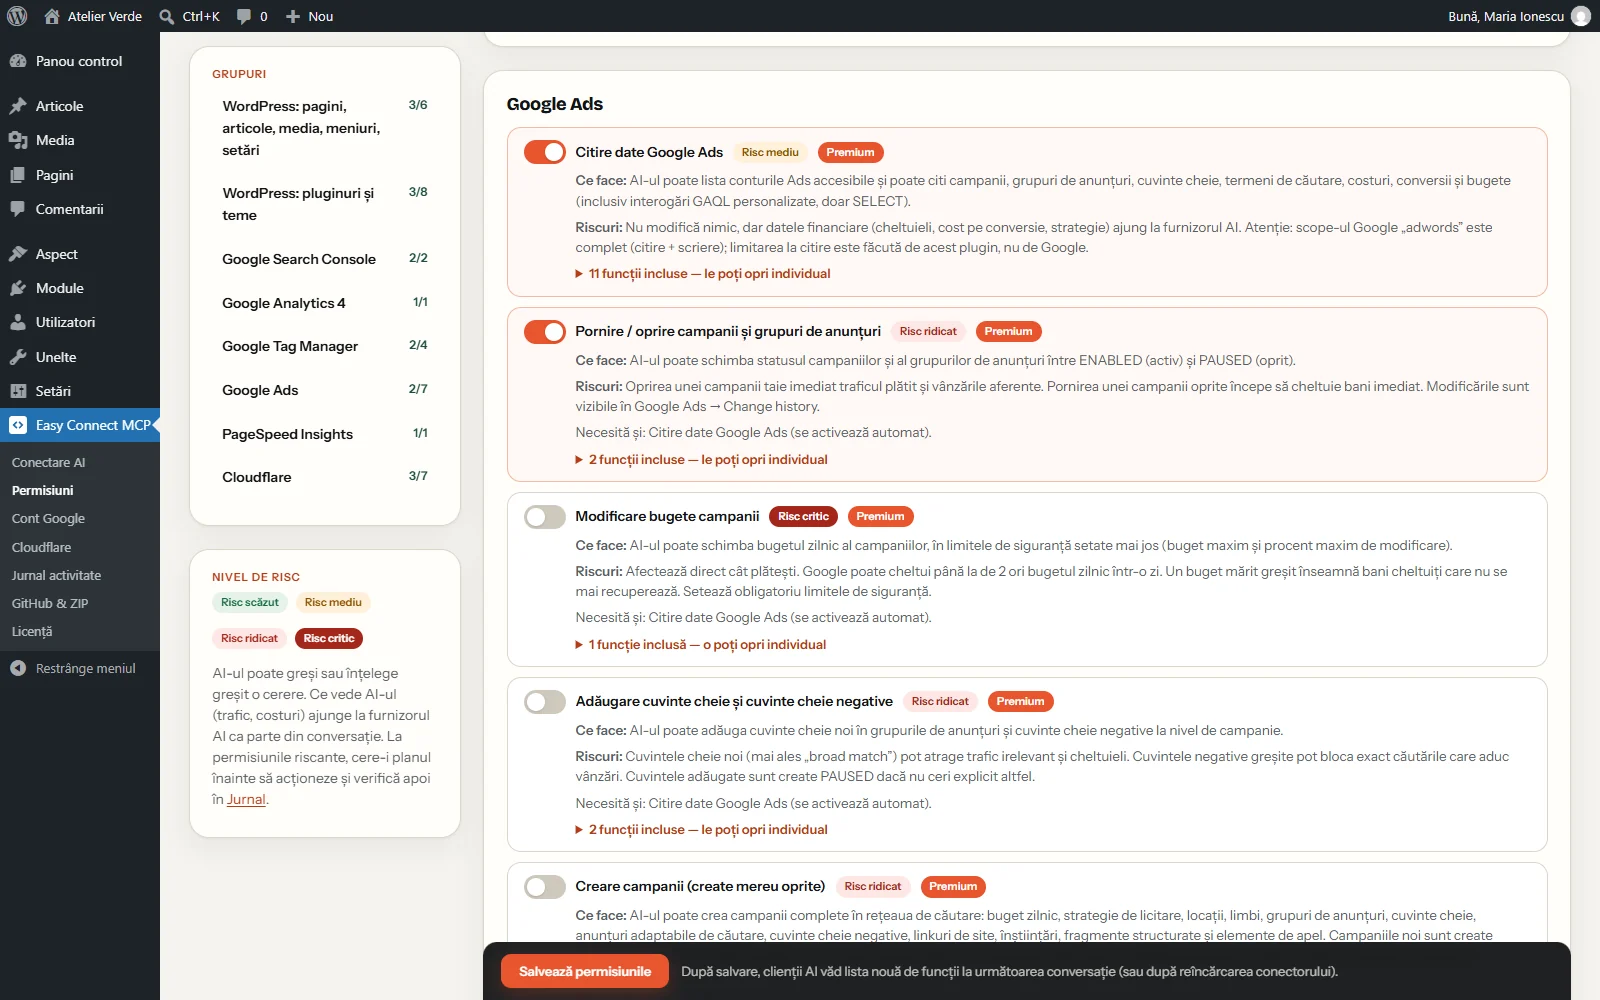Expand 2 funcții incluse under Adăugare cuvinte cheie
The image size is (1600, 1000).
(701, 830)
